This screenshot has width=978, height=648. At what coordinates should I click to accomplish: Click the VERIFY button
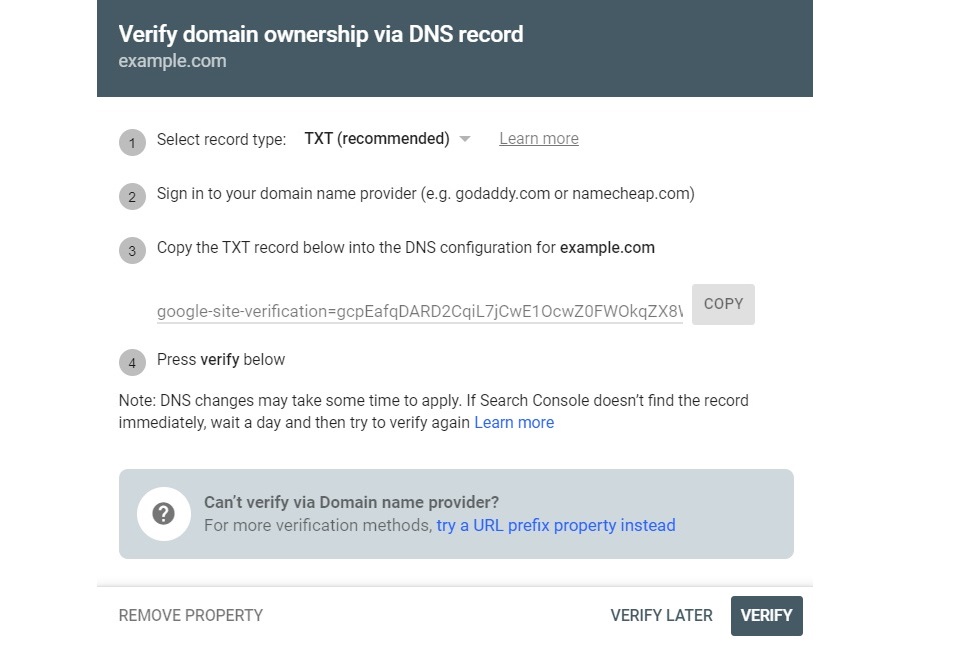point(766,615)
